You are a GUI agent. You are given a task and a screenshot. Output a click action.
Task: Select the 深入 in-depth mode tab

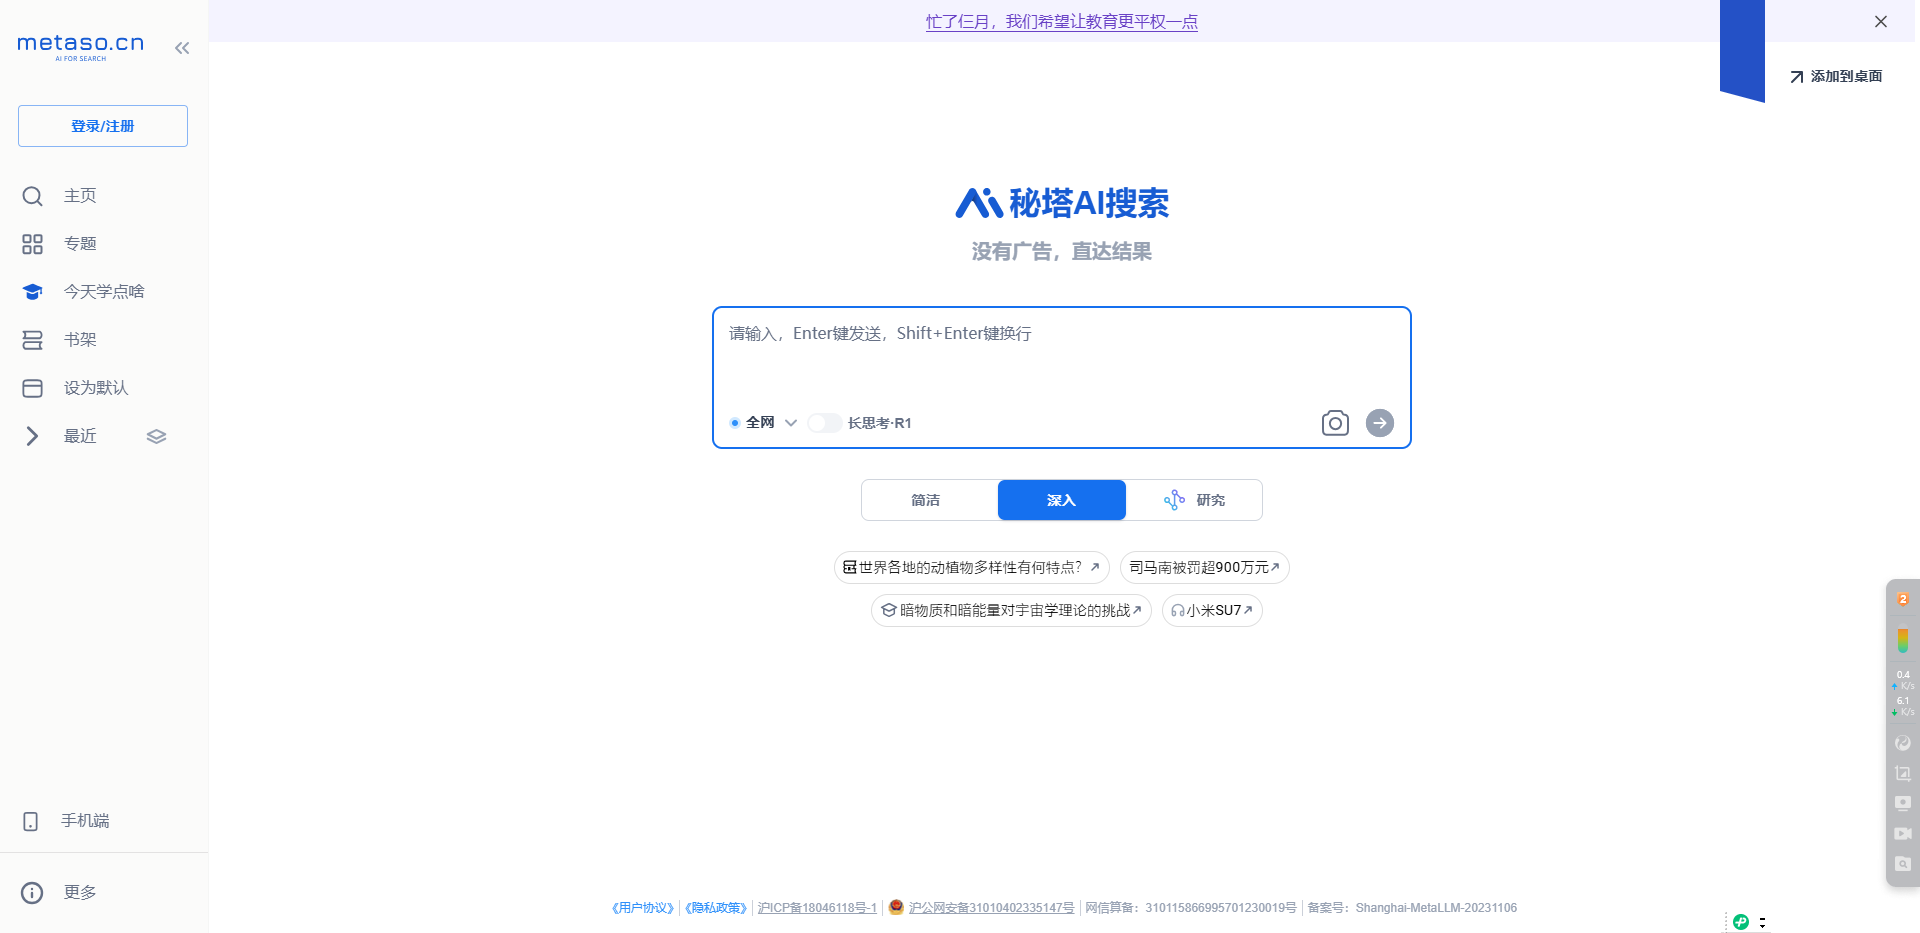1061,500
